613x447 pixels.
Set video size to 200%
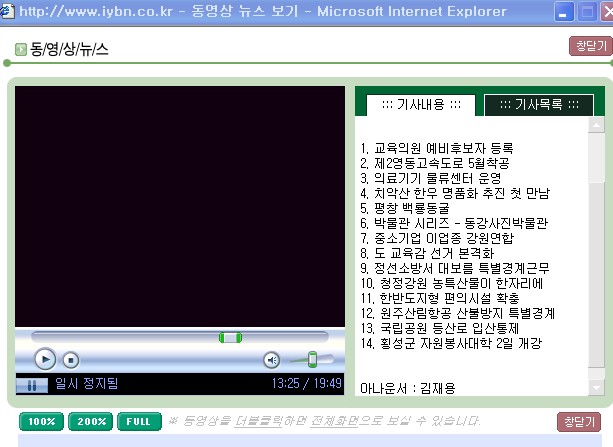[91, 421]
